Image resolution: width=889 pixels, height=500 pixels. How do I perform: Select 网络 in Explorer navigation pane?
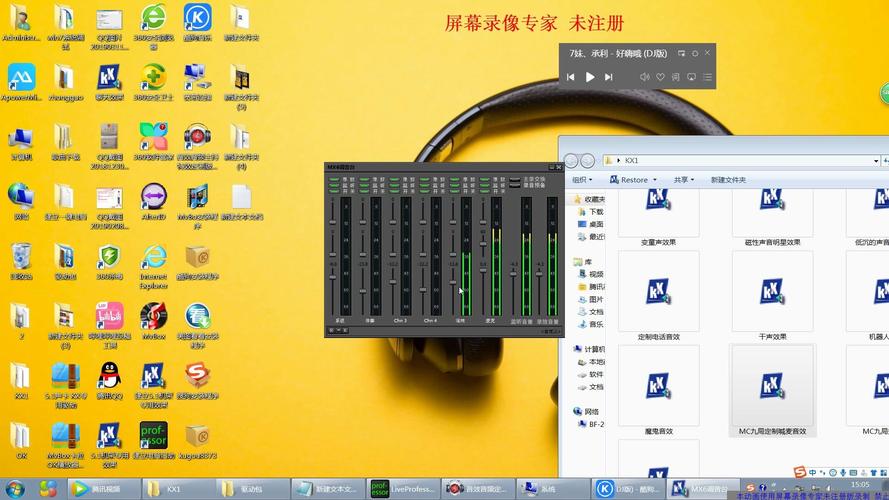586,412
